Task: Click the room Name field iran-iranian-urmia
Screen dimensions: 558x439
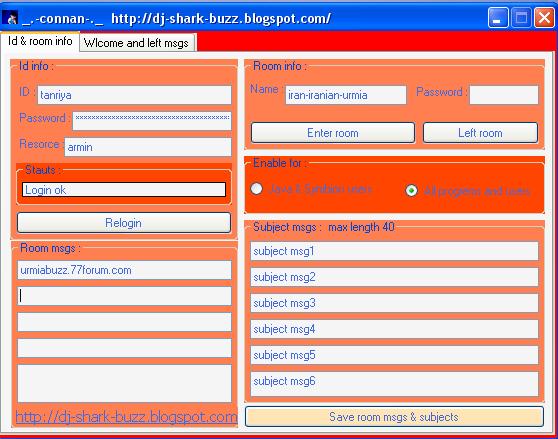Action: (346, 95)
